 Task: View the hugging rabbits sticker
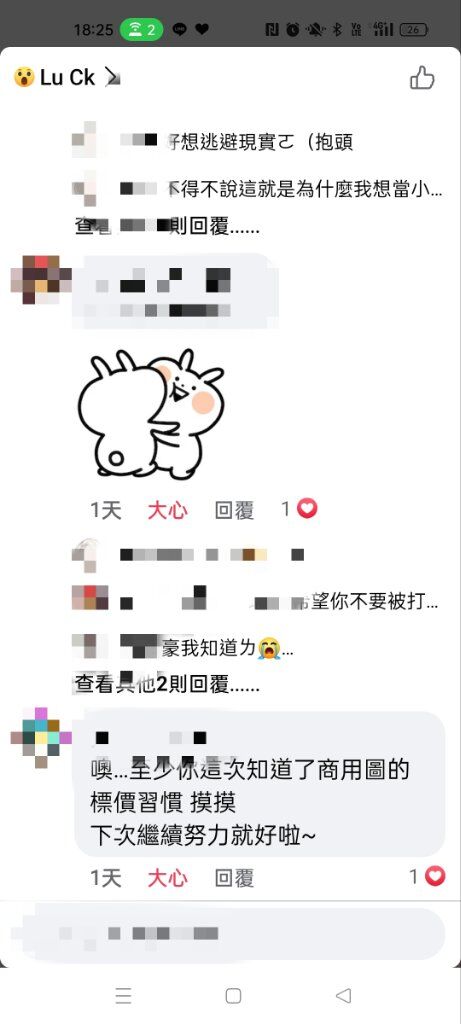point(151,413)
